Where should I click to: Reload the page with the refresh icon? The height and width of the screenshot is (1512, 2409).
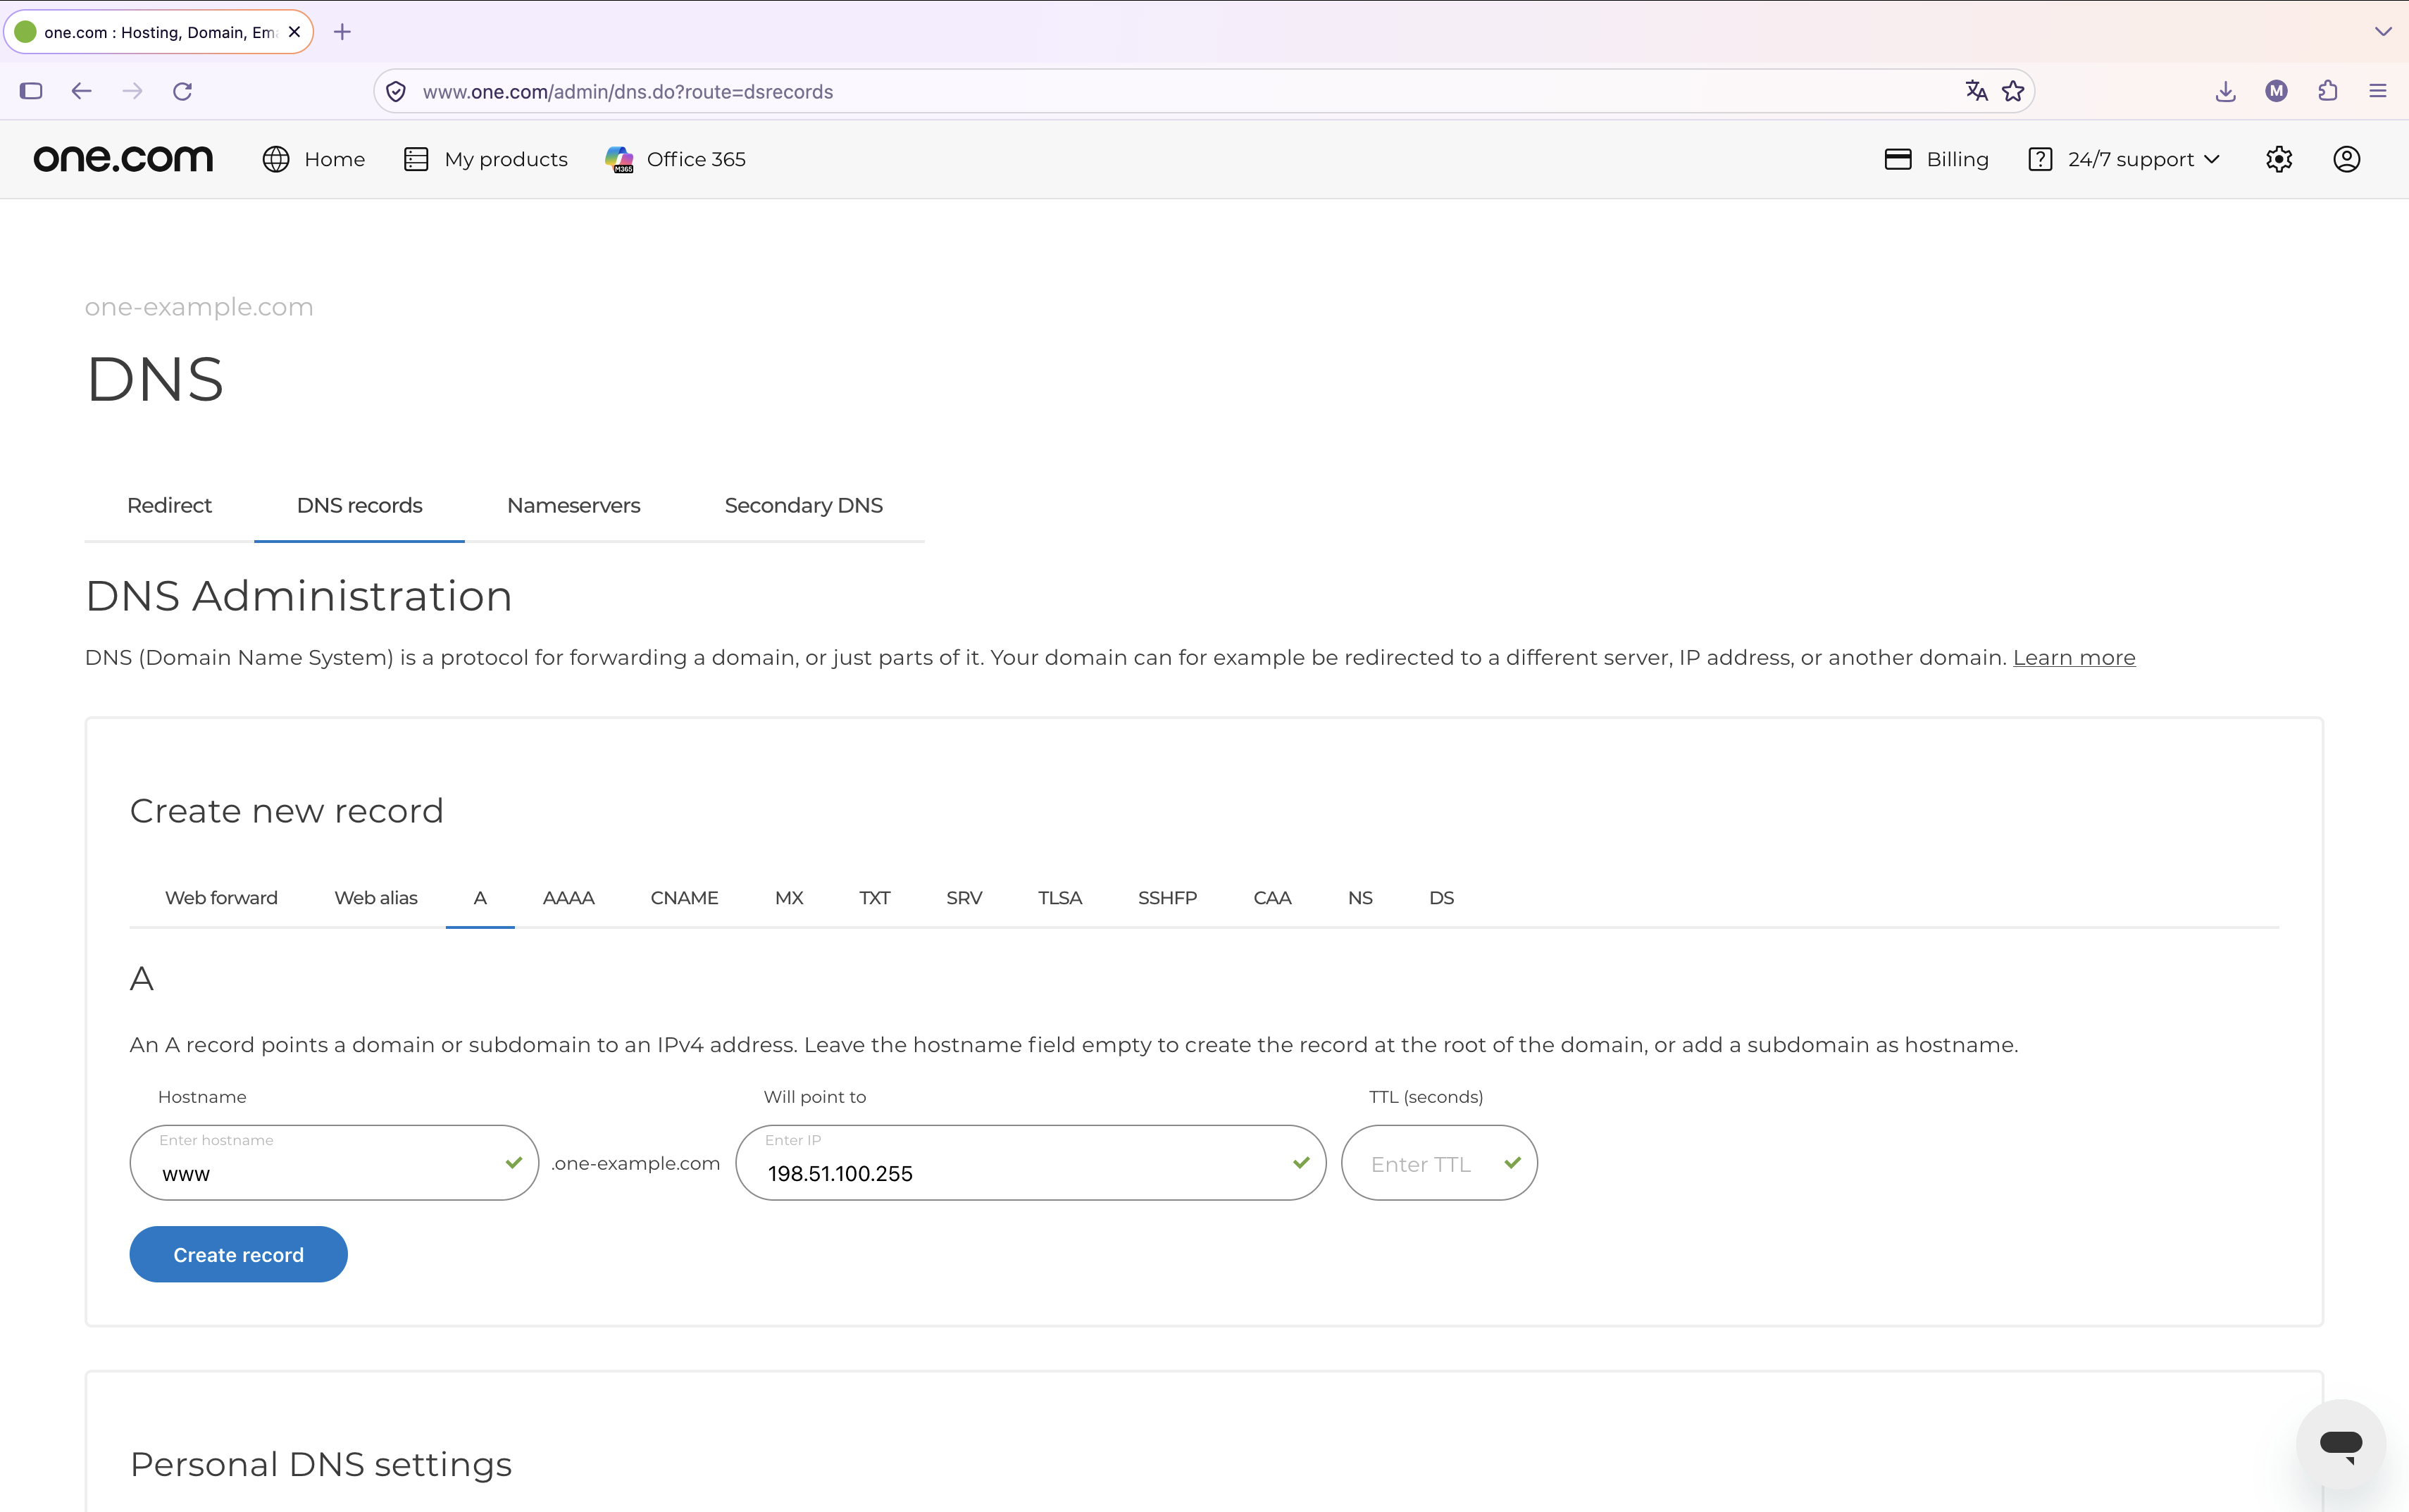coord(182,91)
